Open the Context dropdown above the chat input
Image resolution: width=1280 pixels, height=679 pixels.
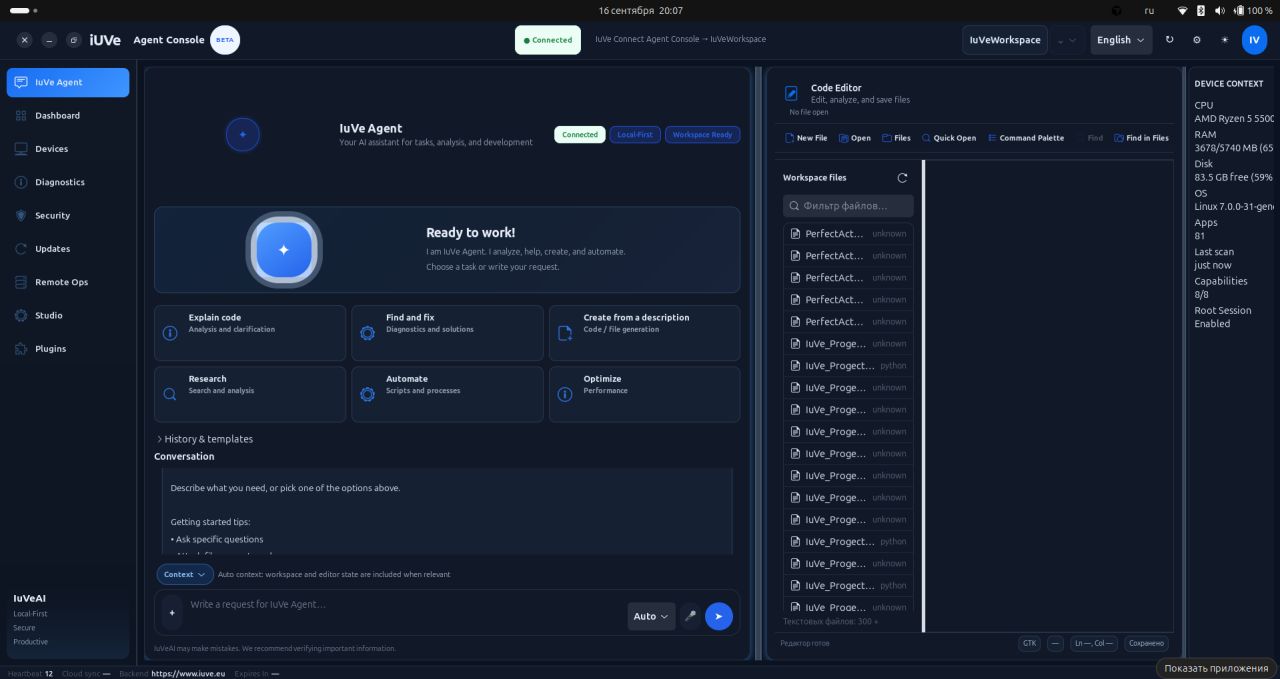click(185, 574)
